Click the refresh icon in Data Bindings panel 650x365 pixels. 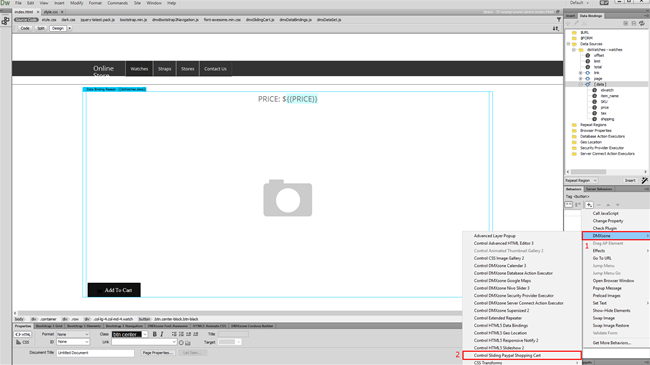pyautogui.click(x=642, y=24)
